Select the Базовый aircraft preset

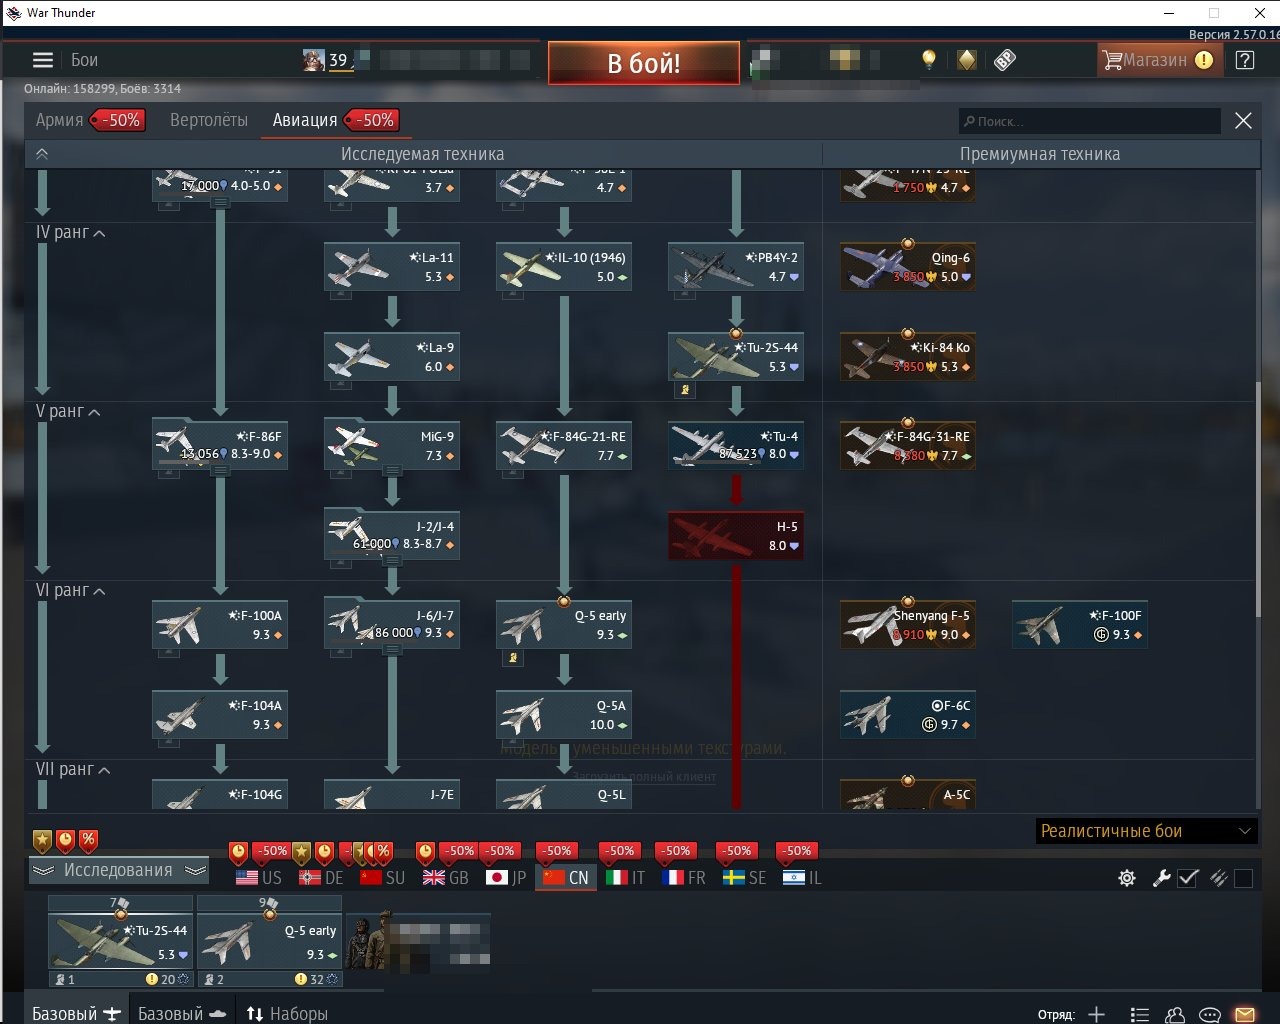[76, 1014]
